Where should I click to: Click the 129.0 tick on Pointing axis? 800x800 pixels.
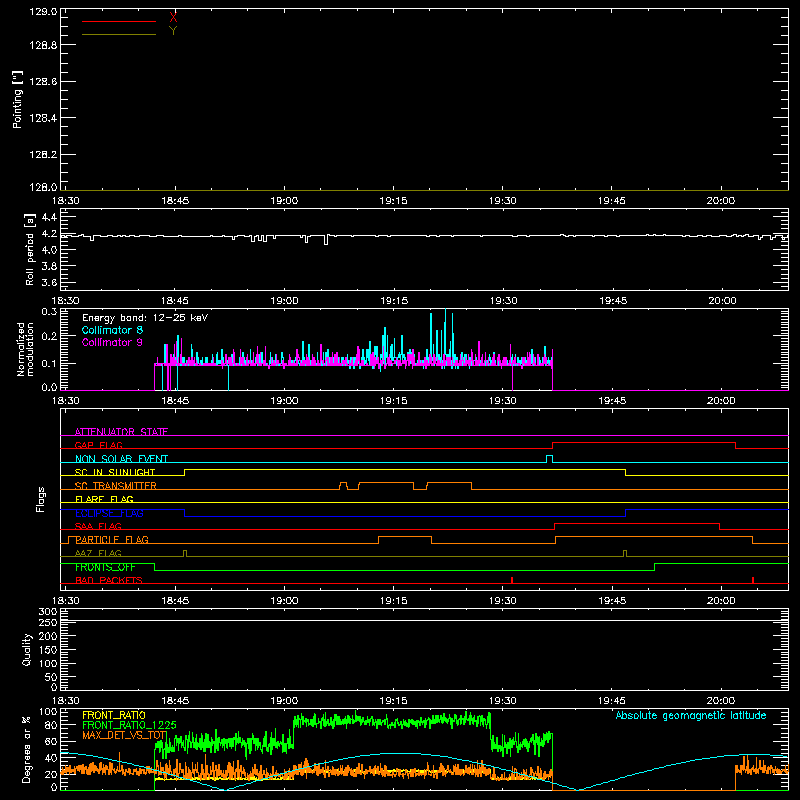point(43,12)
